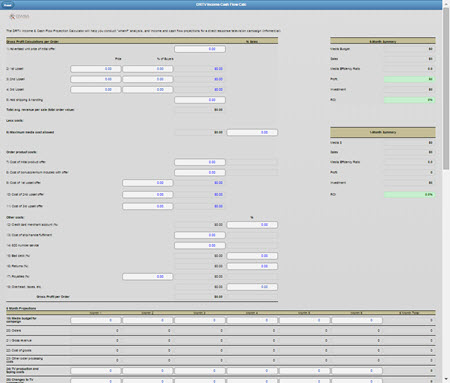The height and width of the screenshot is (383, 450).
Task: Edit the overhead, taxes, etc. % field
Action: coord(252,287)
